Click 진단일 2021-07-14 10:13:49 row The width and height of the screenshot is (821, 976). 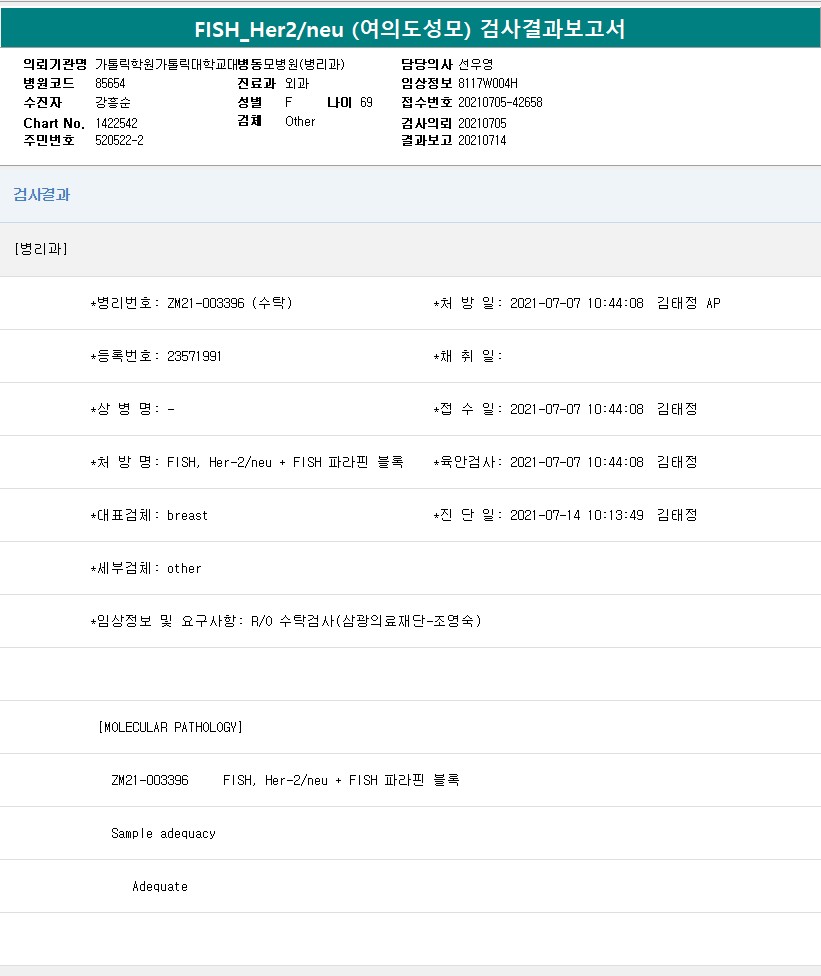coord(566,515)
